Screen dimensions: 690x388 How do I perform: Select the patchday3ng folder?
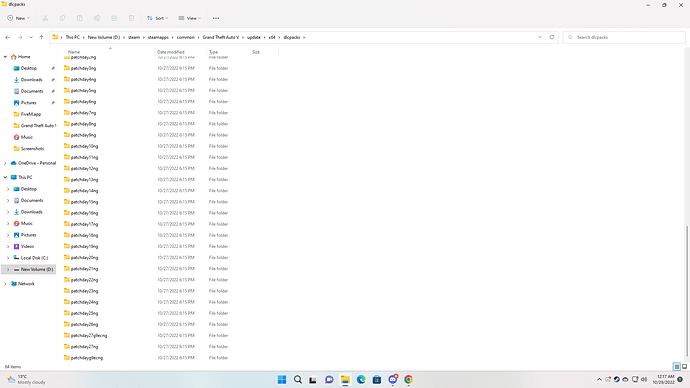[83, 68]
